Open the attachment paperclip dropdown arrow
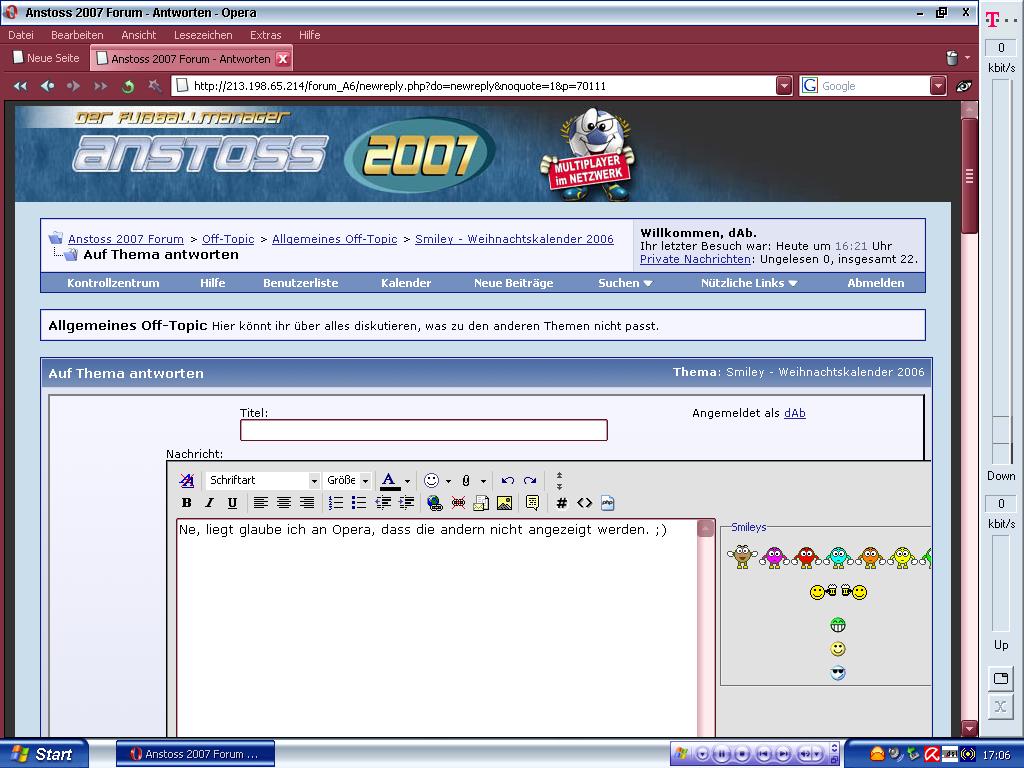The image size is (1024, 768). 483,481
